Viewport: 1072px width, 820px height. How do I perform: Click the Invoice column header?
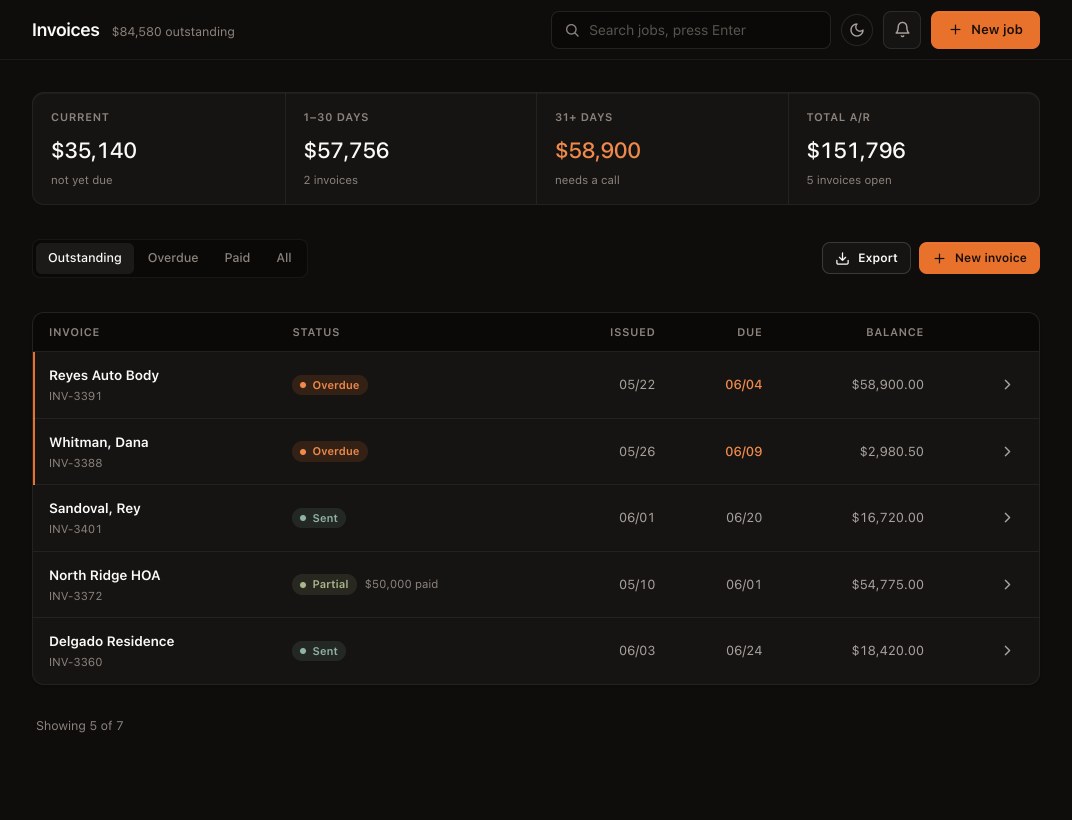pos(75,332)
